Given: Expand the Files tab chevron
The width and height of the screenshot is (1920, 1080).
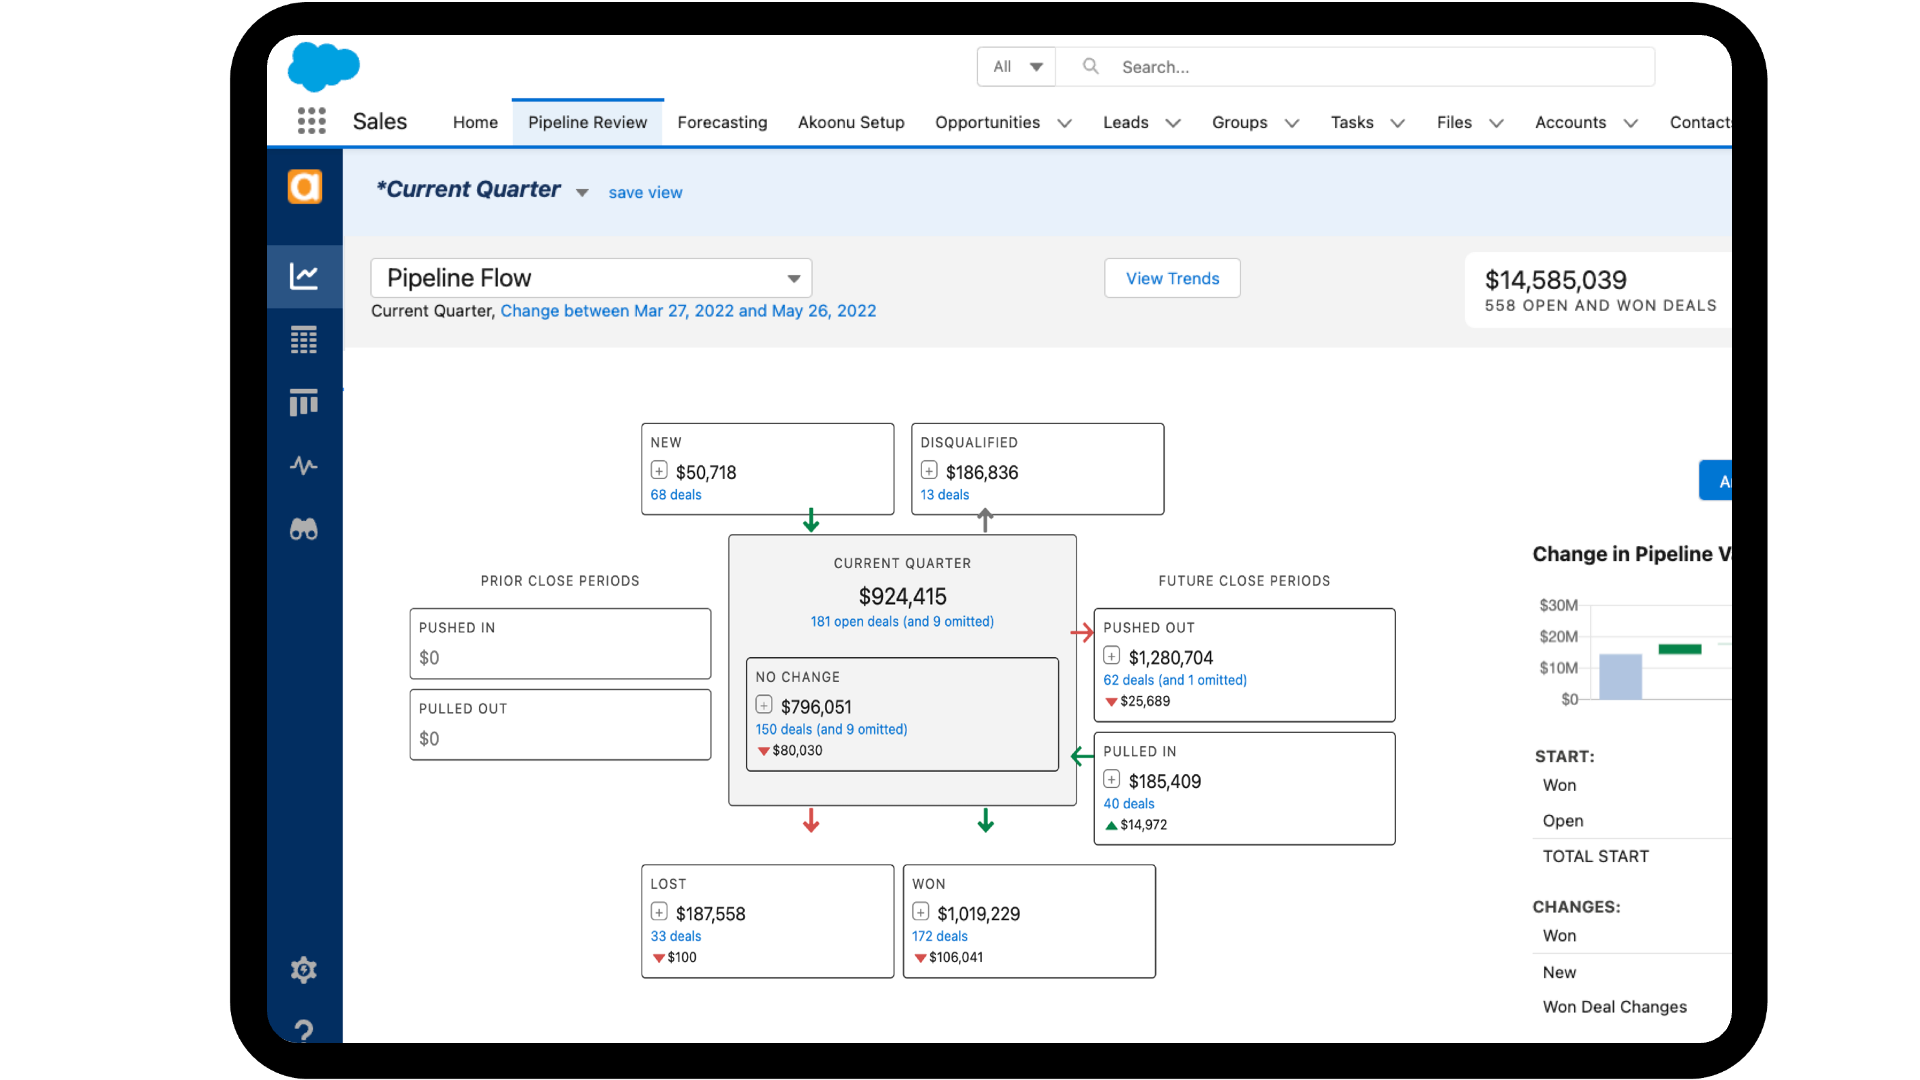Looking at the screenshot, I should pos(1497,123).
